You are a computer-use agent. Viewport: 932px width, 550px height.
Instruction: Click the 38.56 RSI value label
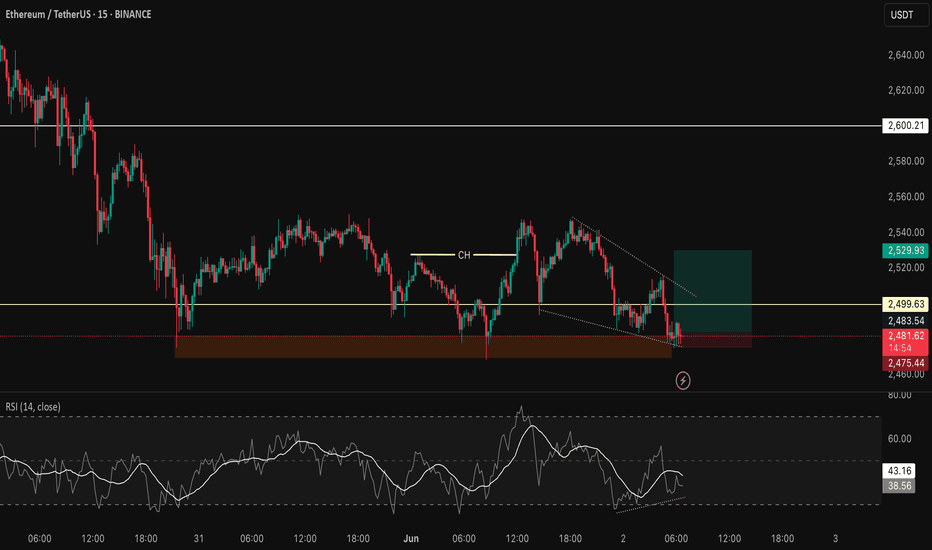899,486
